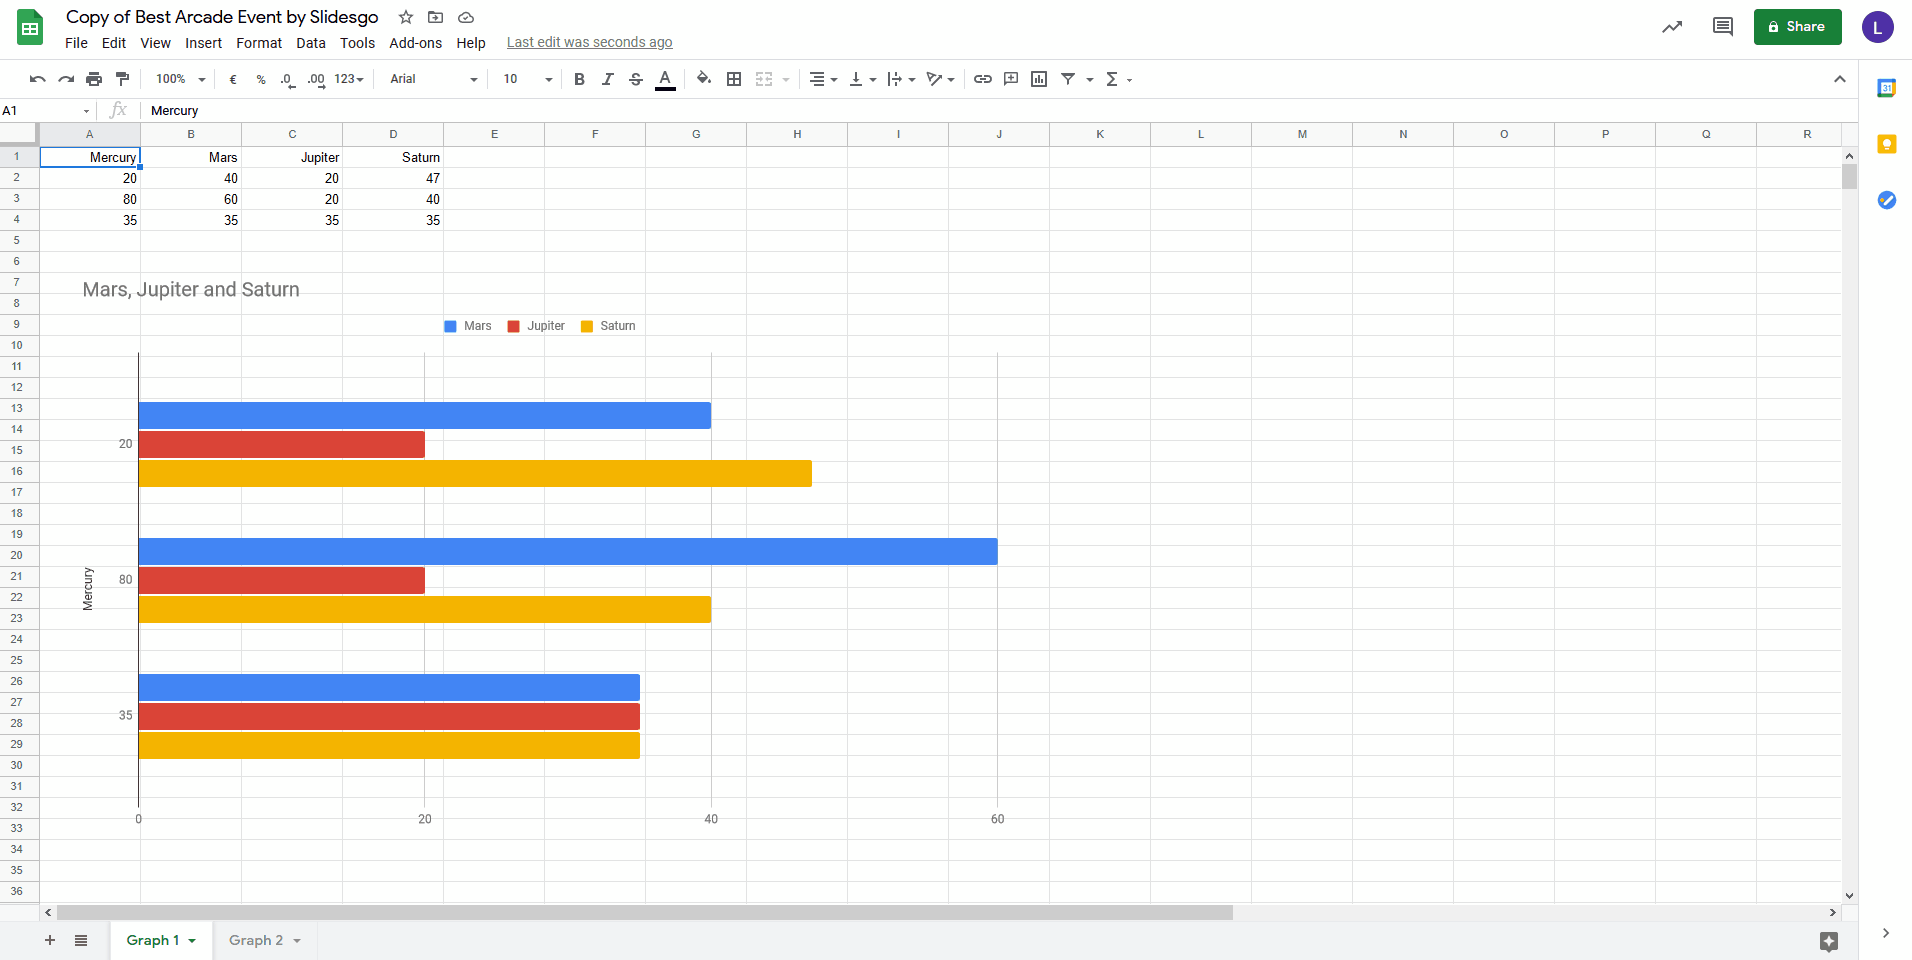Viewport: 1912px width, 960px height.
Task: Click the Borders icon
Action: tap(734, 79)
